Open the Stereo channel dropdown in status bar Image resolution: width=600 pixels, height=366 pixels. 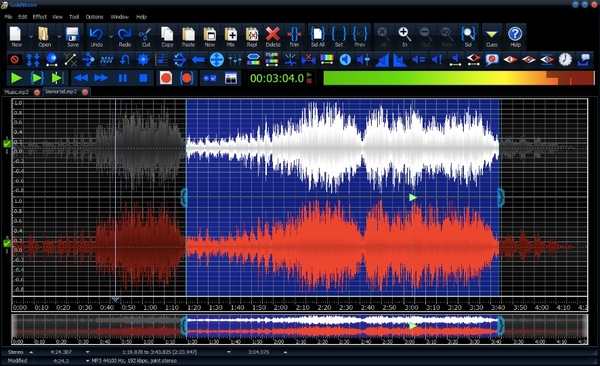pyautogui.click(x=31, y=352)
